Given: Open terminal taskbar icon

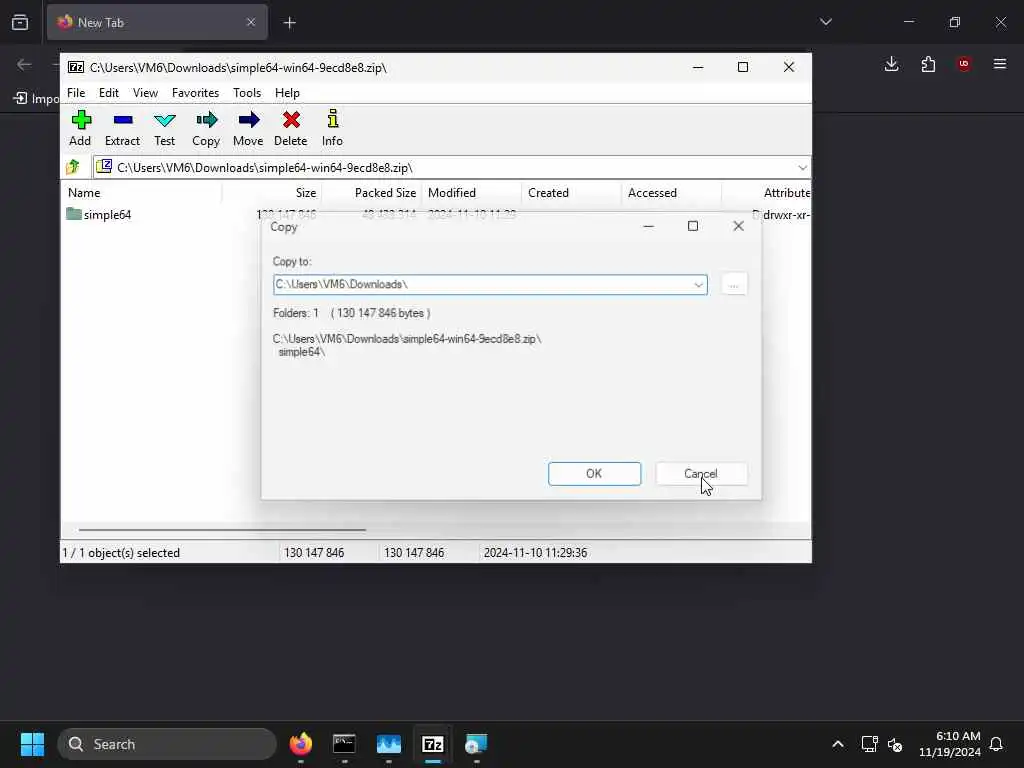Looking at the screenshot, I should pos(344,744).
